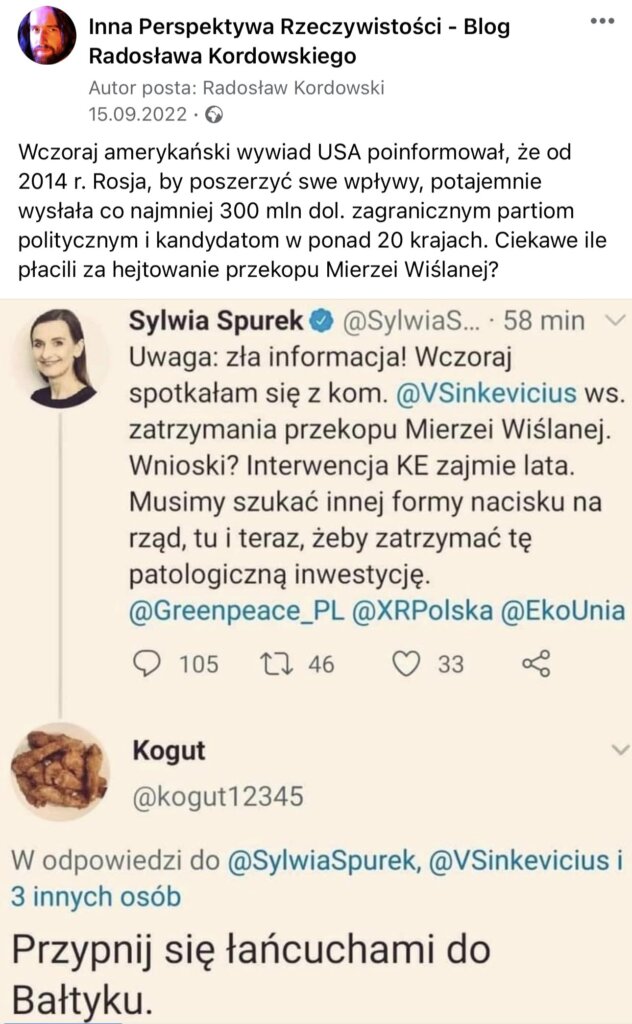Click the '3 innych osób' link

click(96, 897)
